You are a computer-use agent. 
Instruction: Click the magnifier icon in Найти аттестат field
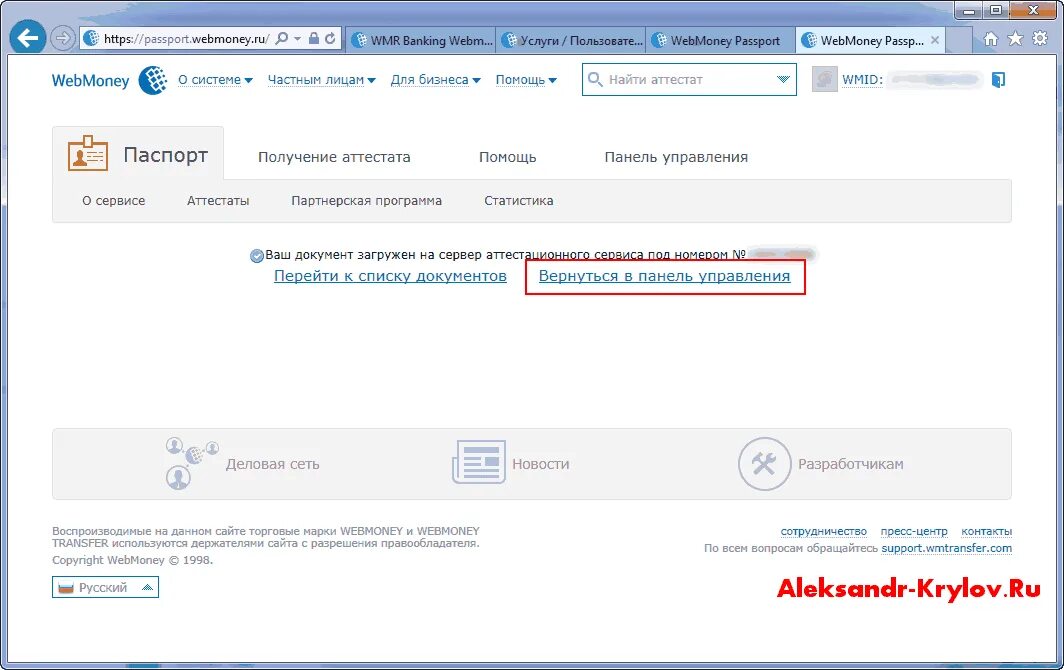pyautogui.click(x=595, y=79)
